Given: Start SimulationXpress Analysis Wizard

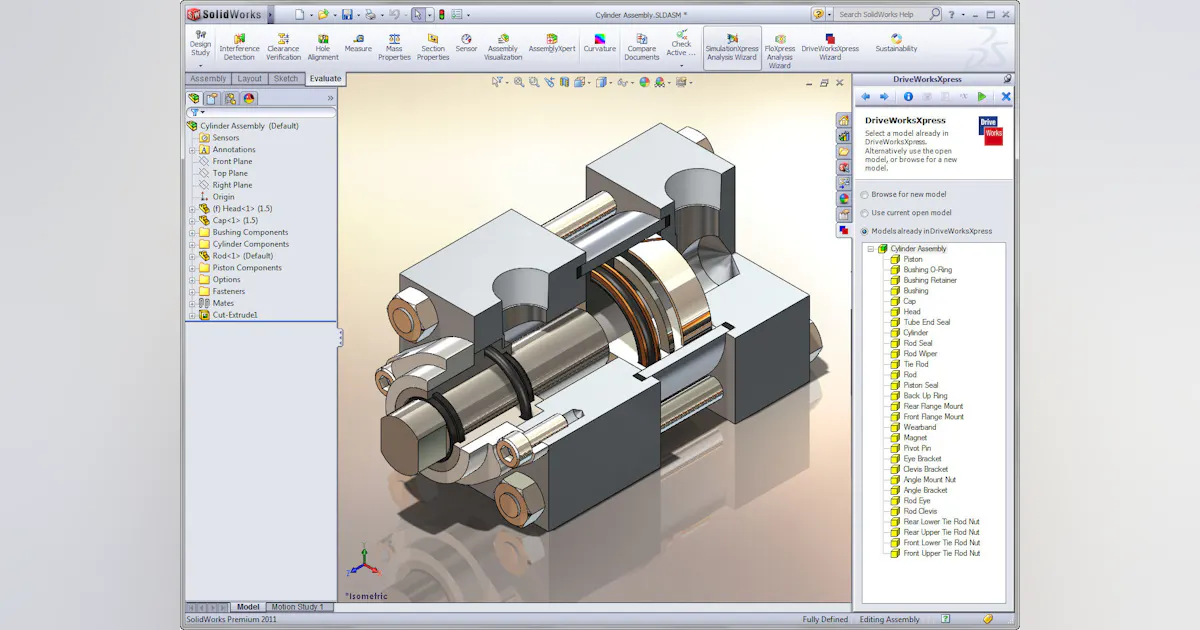Looking at the screenshot, I should 732,47.
